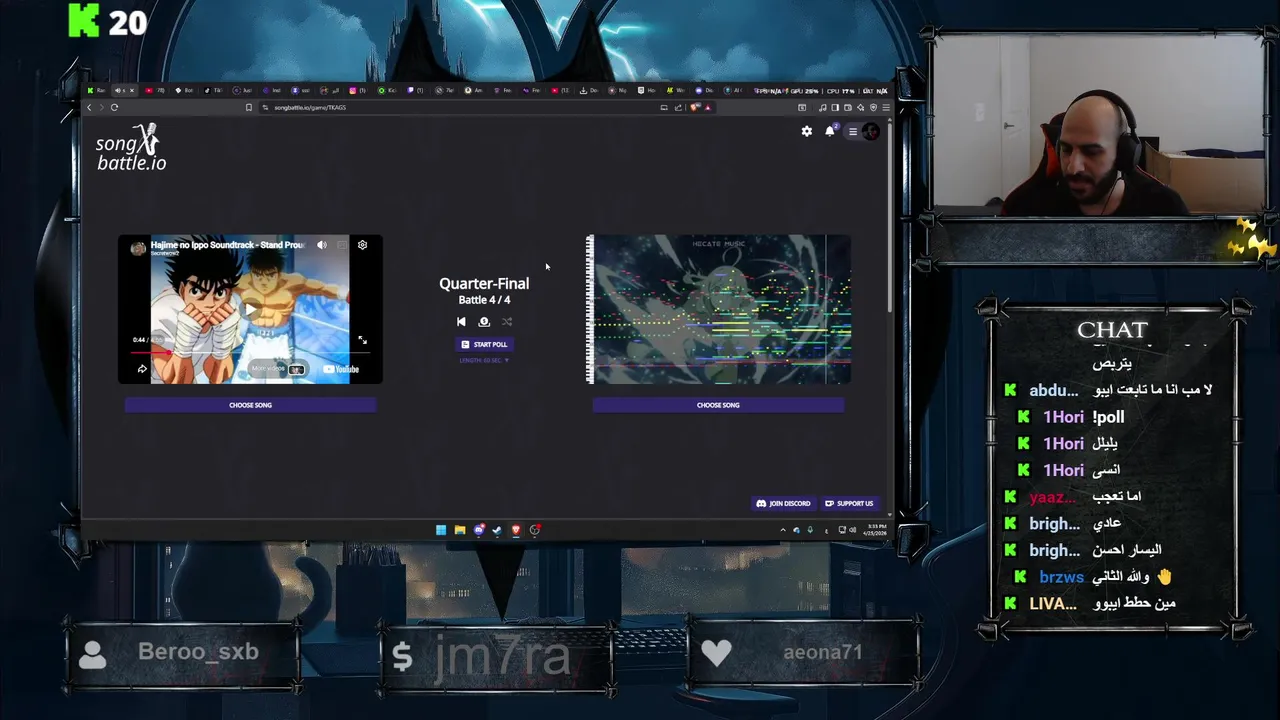
Task: Click yaaz... username in chat
Action: [x=1053, y=497]
